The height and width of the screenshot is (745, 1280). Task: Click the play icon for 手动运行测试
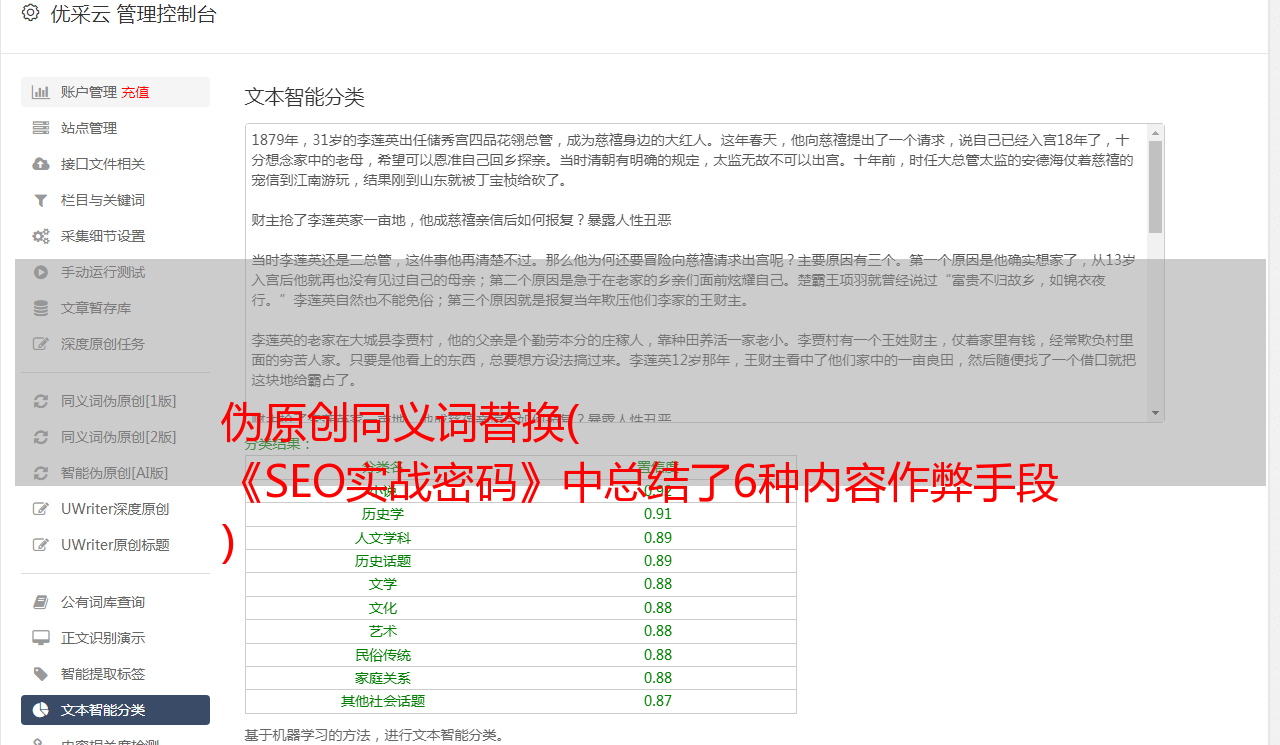(x=41, y=272)
